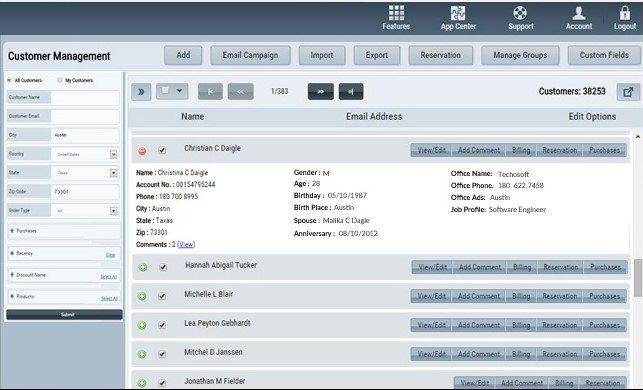
Task: Click Select All in Products filter
Action: [x=109, y=298]
